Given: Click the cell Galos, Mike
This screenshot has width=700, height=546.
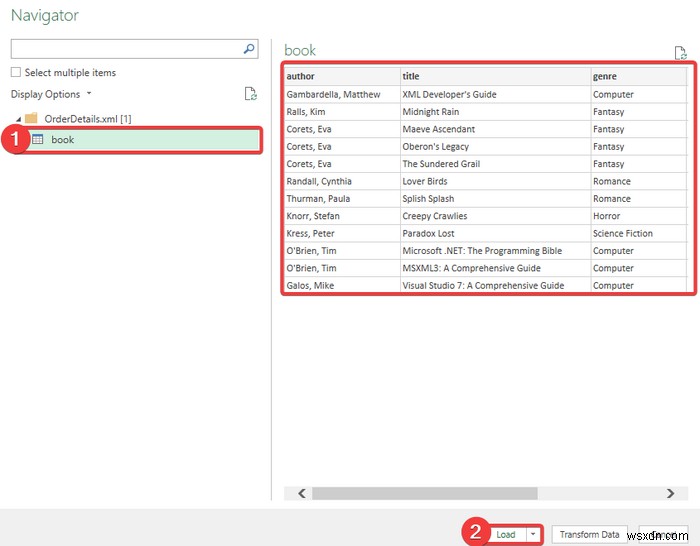Looking at the screenshot, I should coord(342,285).
